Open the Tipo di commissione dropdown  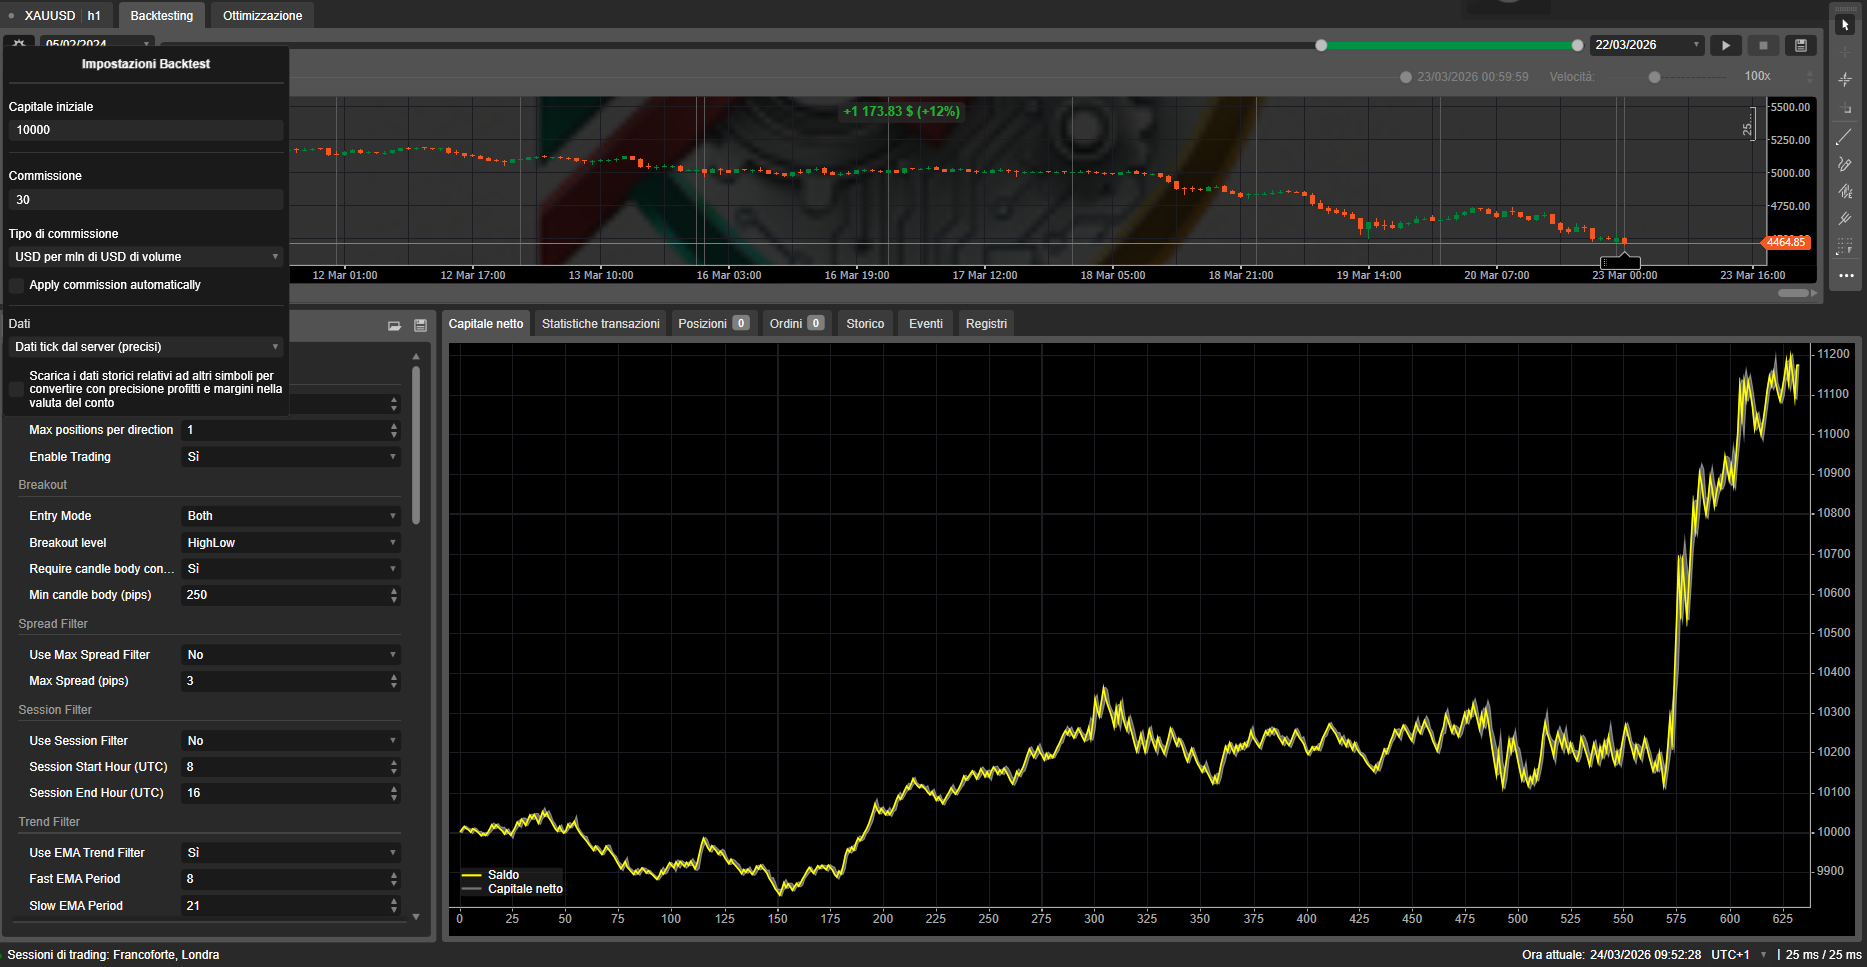tap(145, 256)
